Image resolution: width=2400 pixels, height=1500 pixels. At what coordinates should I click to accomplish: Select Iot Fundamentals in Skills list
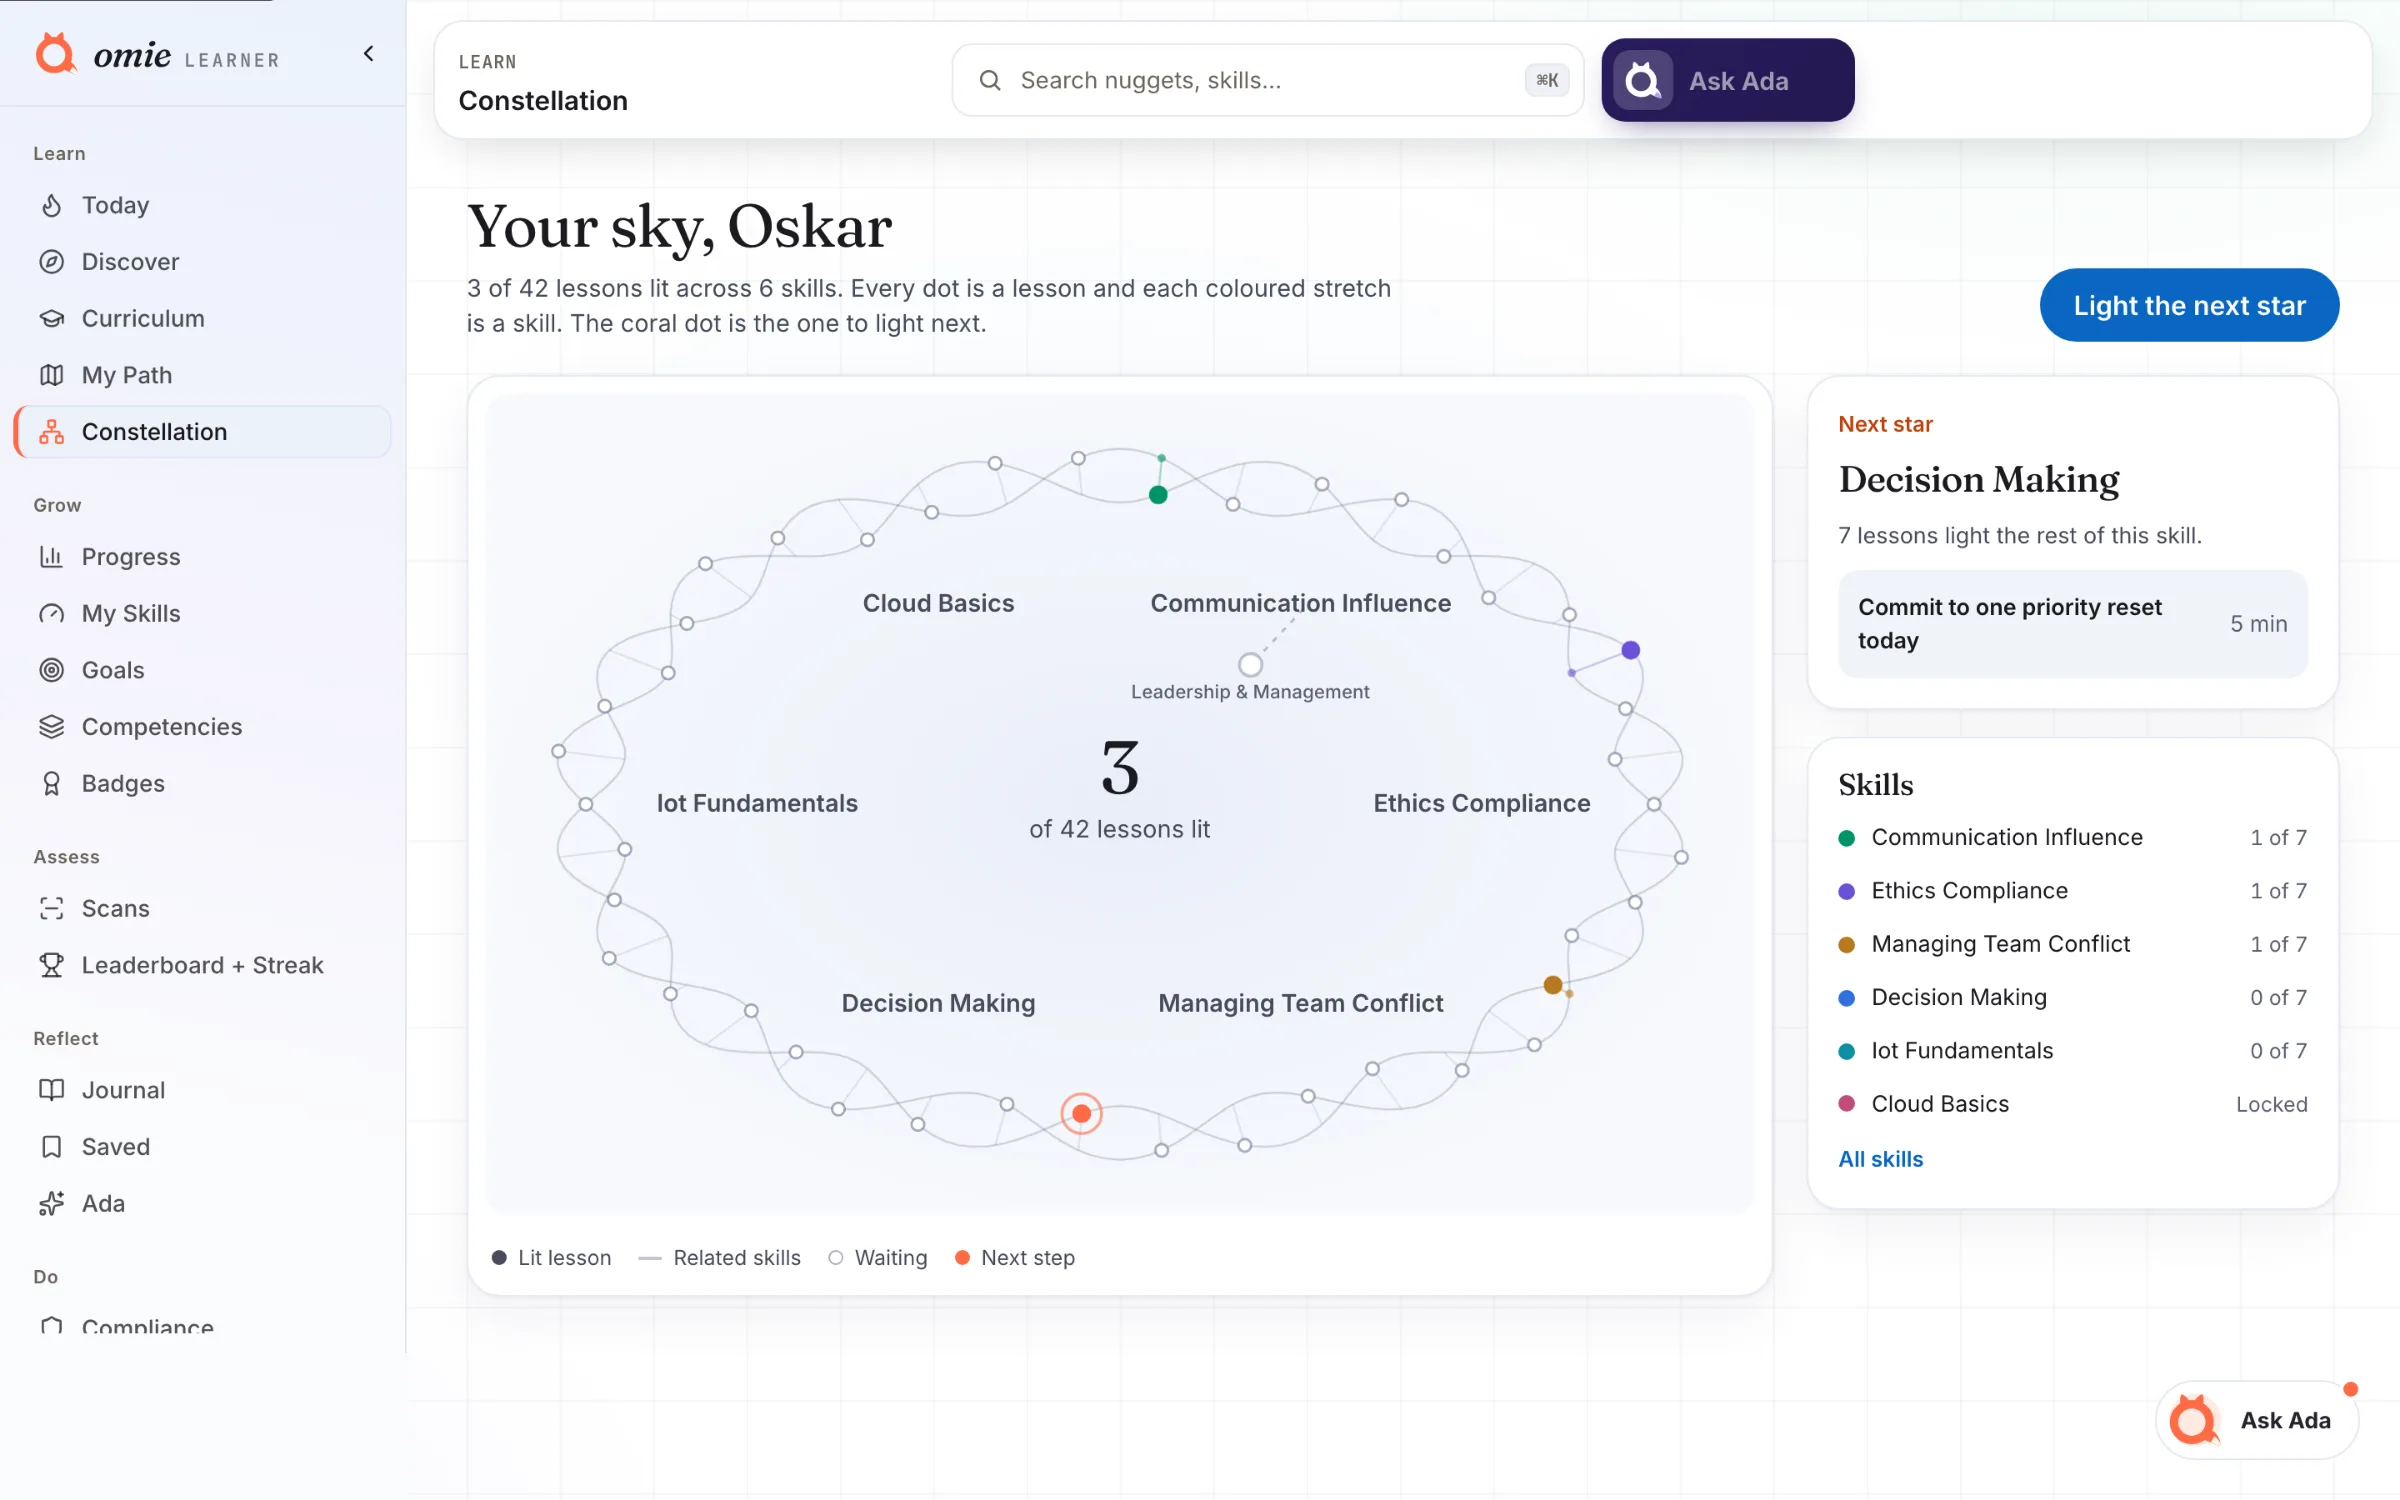click(x=2073, y=1051)
